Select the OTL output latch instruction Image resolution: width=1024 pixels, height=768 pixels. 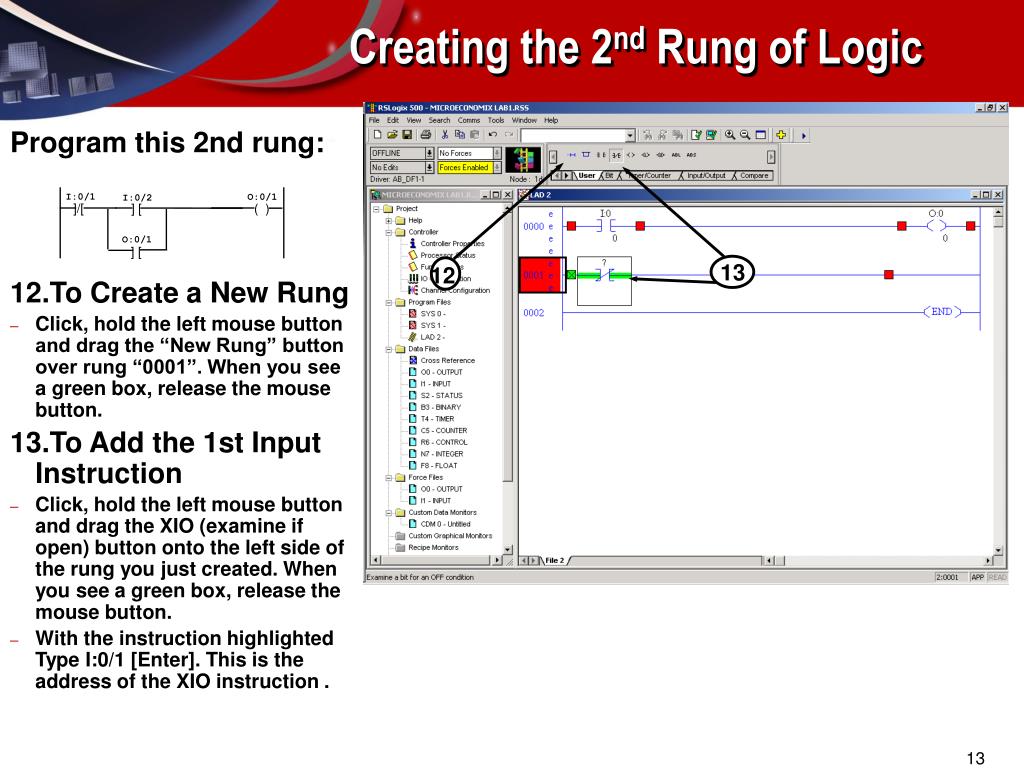646,155
